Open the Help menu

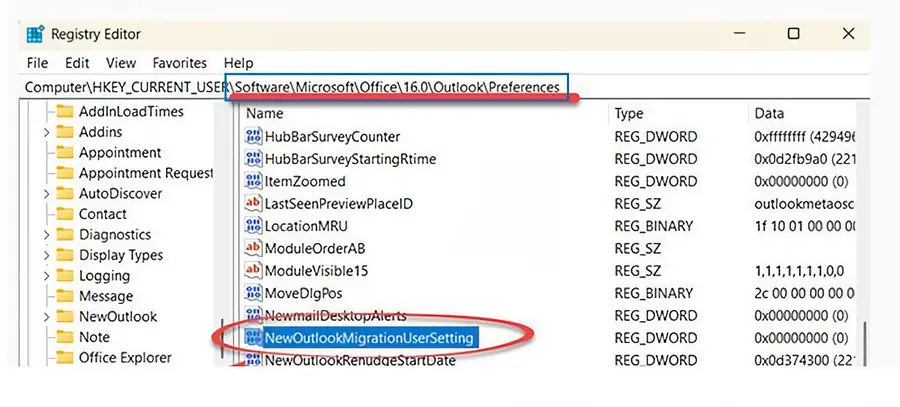238,63
